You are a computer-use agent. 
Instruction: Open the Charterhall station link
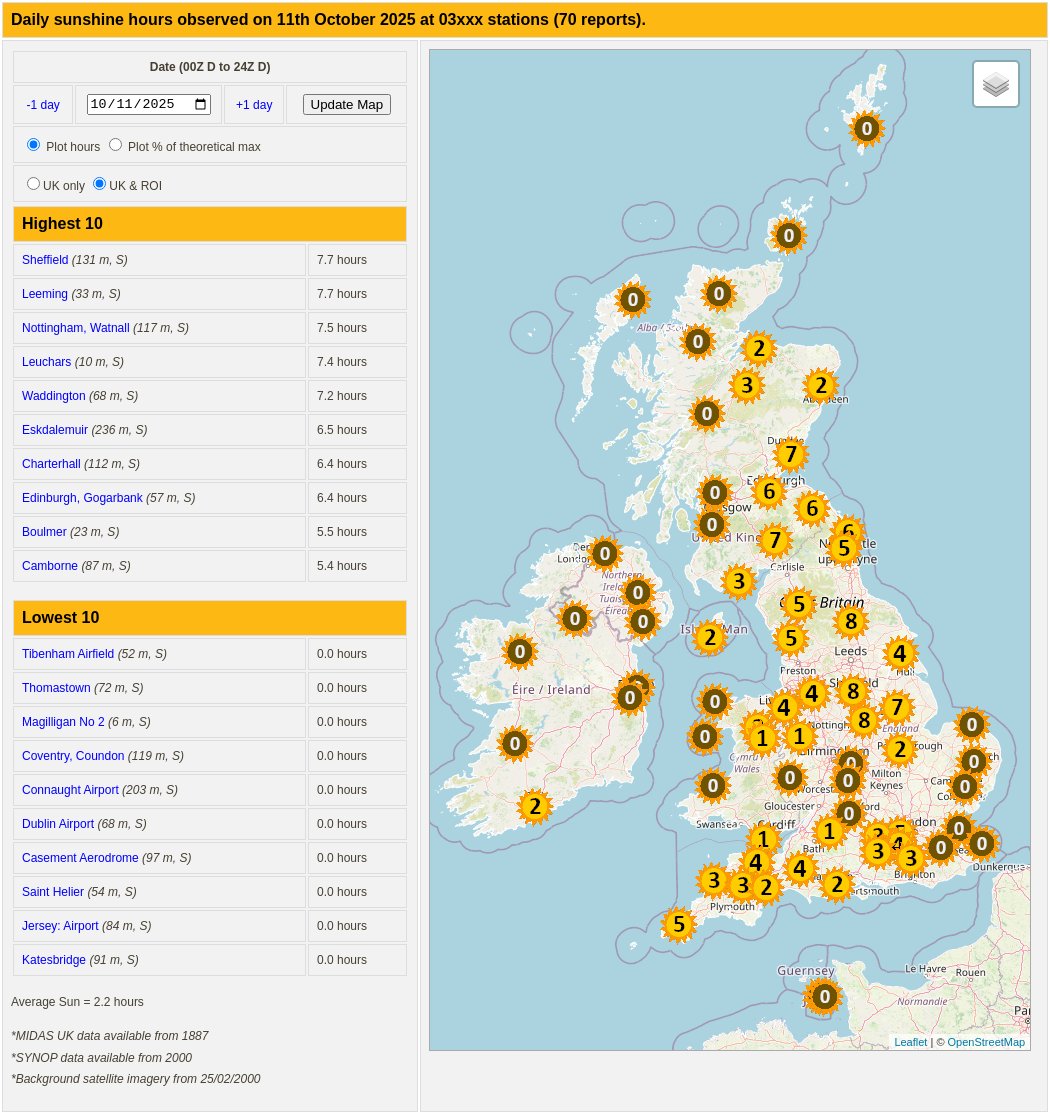pyautogui.click(x=51, y=464)
